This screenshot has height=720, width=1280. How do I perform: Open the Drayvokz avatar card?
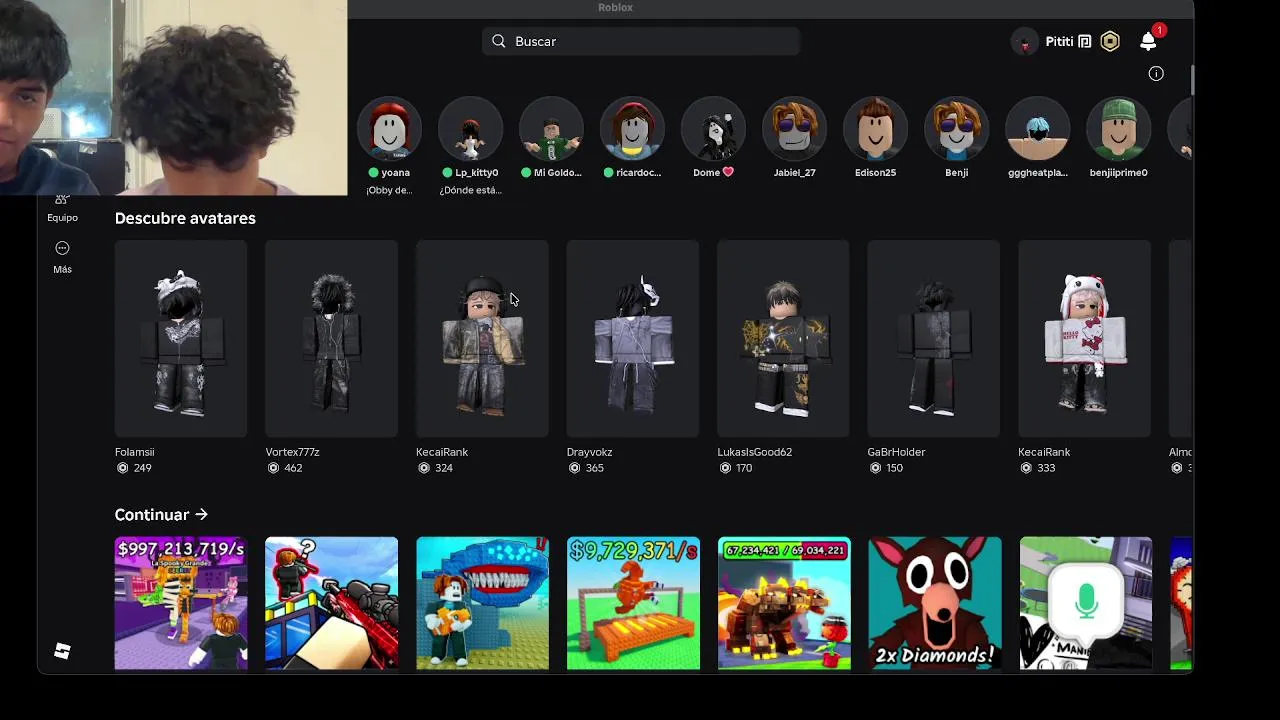tap(632, 338)
